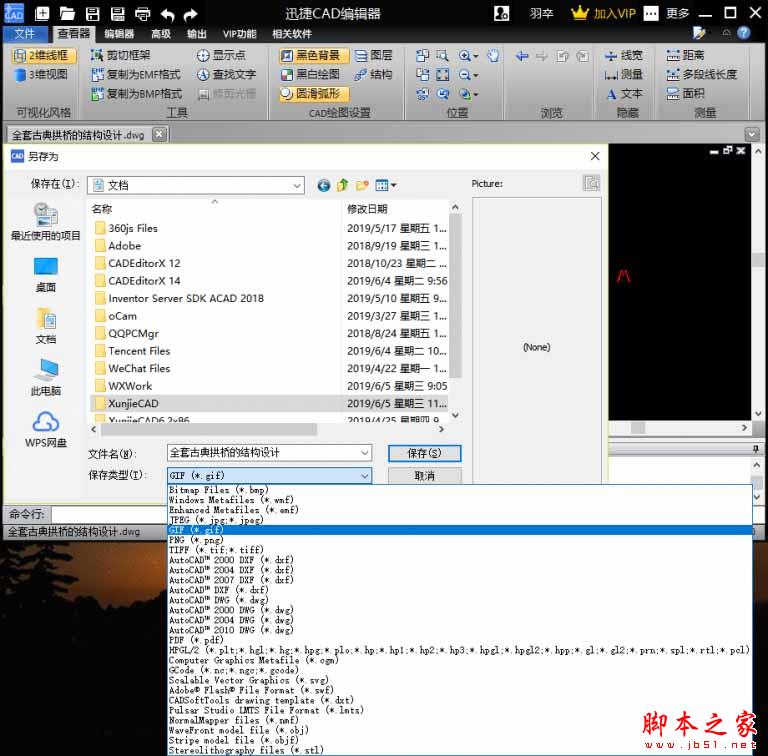Switch to the 输出 tab
768x756 pixels.
coord(196,34)
